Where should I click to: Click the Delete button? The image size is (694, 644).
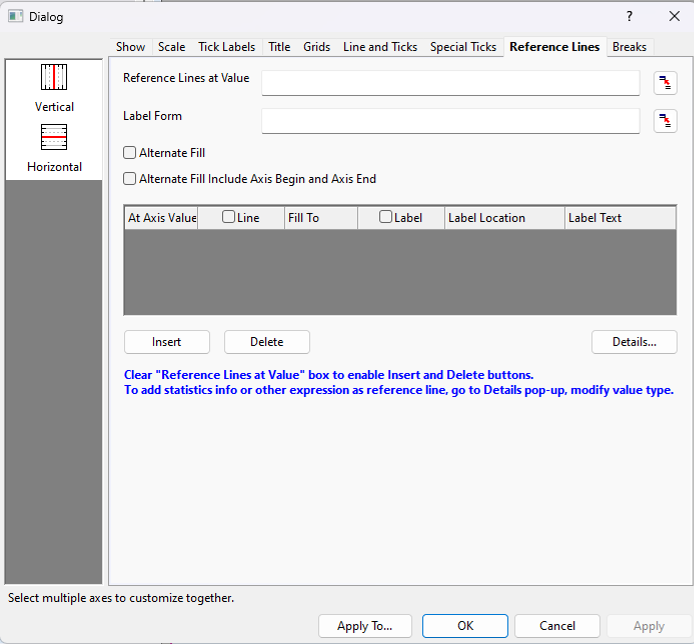(267, 342)
